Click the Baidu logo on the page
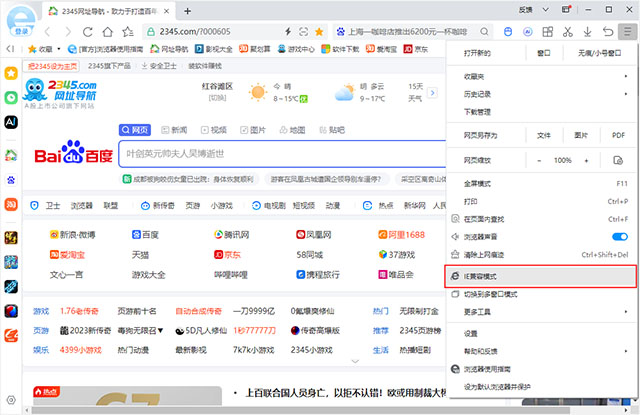Image resolution: width=640 pixels, height=415 pixels. tap(73, 156)
